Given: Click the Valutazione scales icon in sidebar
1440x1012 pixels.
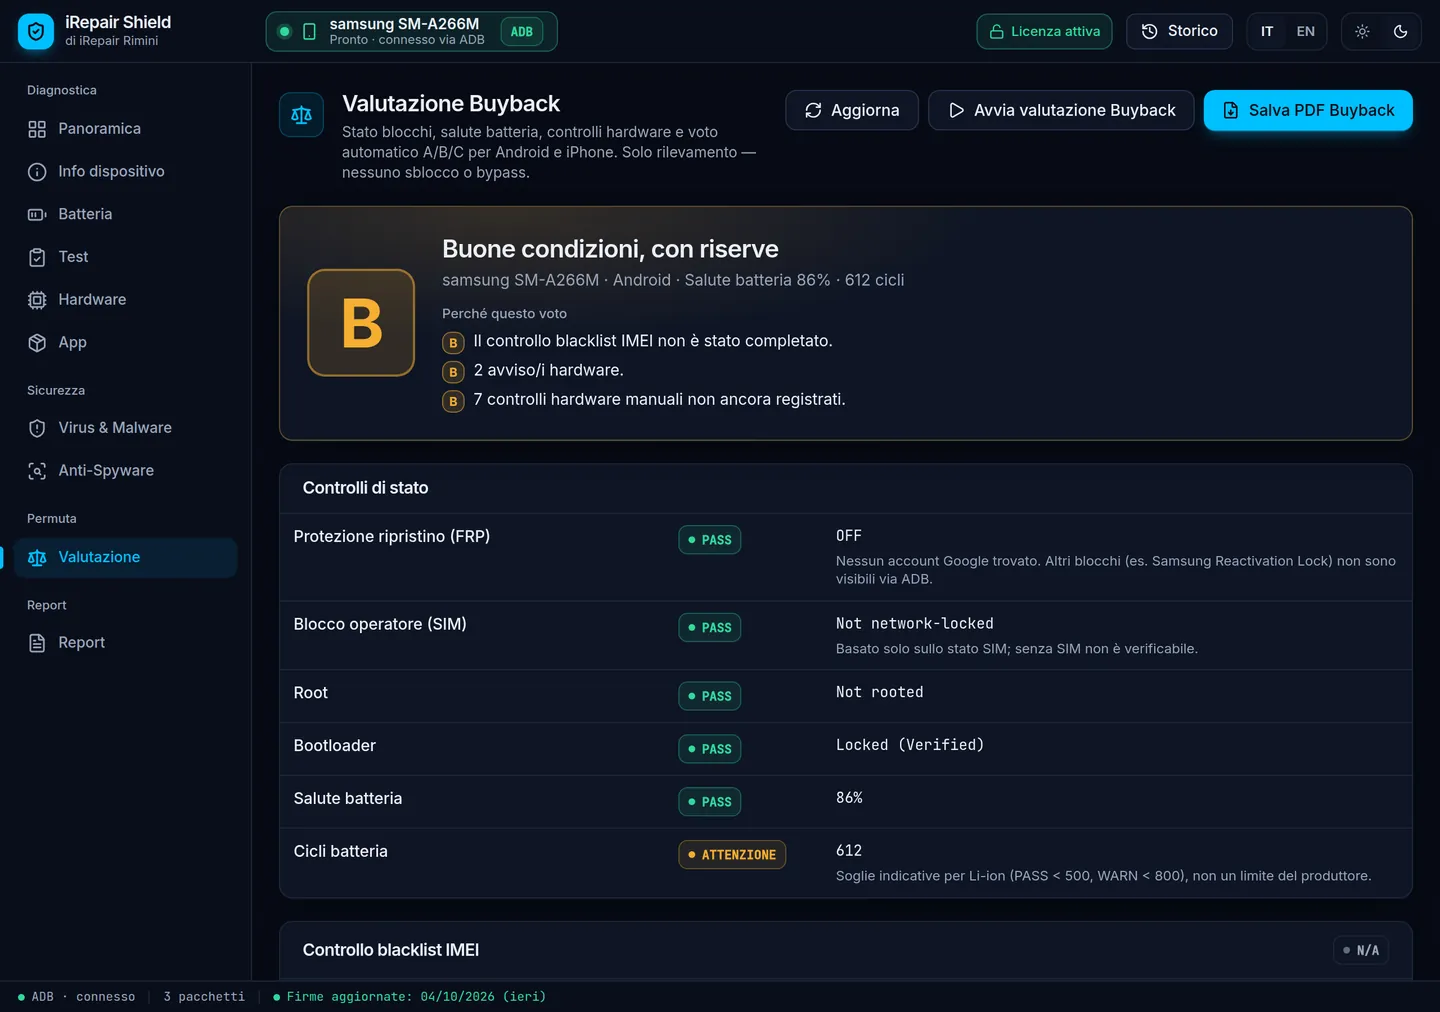Looking at the screenshot, I should [37, 558].
